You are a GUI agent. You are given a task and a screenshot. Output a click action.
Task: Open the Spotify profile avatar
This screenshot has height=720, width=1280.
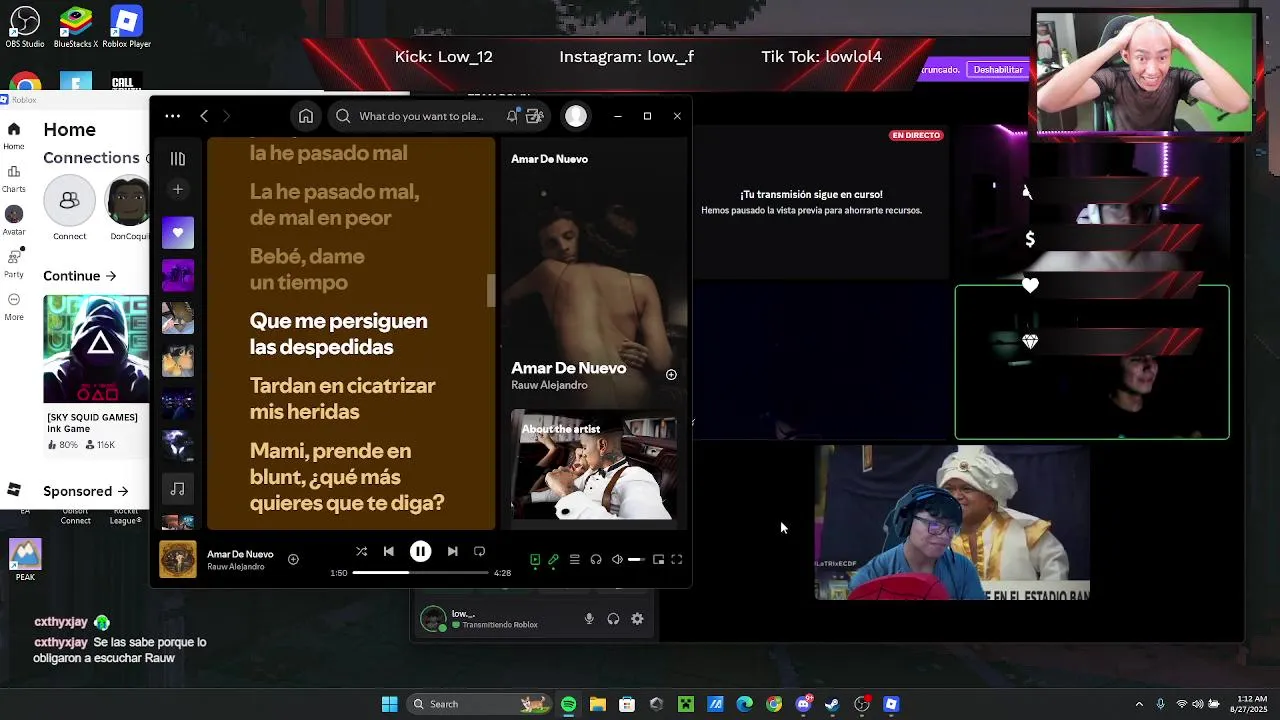coord(576,116)
